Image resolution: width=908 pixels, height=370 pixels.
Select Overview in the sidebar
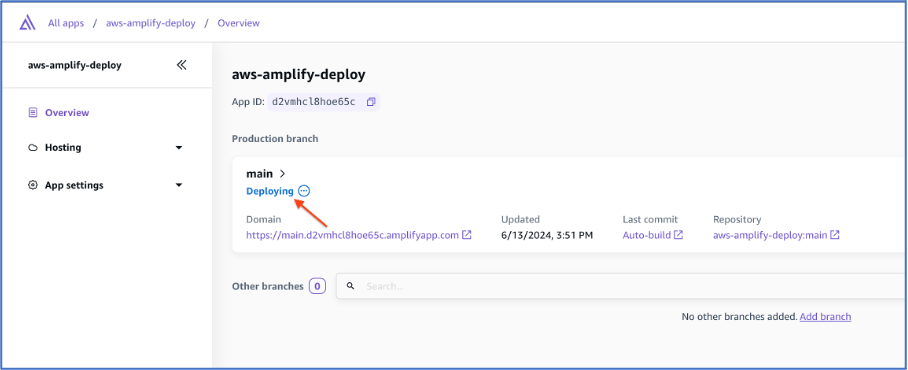coord(67,112)
